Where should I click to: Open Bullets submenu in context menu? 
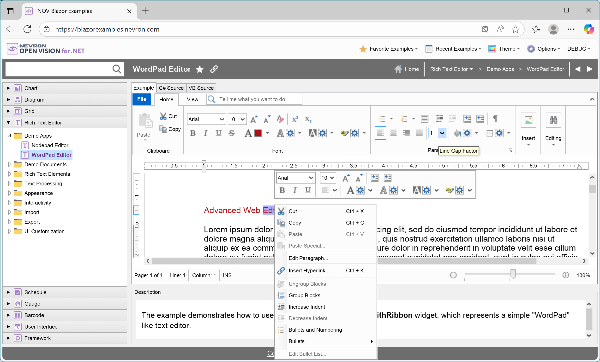[326, 341]
